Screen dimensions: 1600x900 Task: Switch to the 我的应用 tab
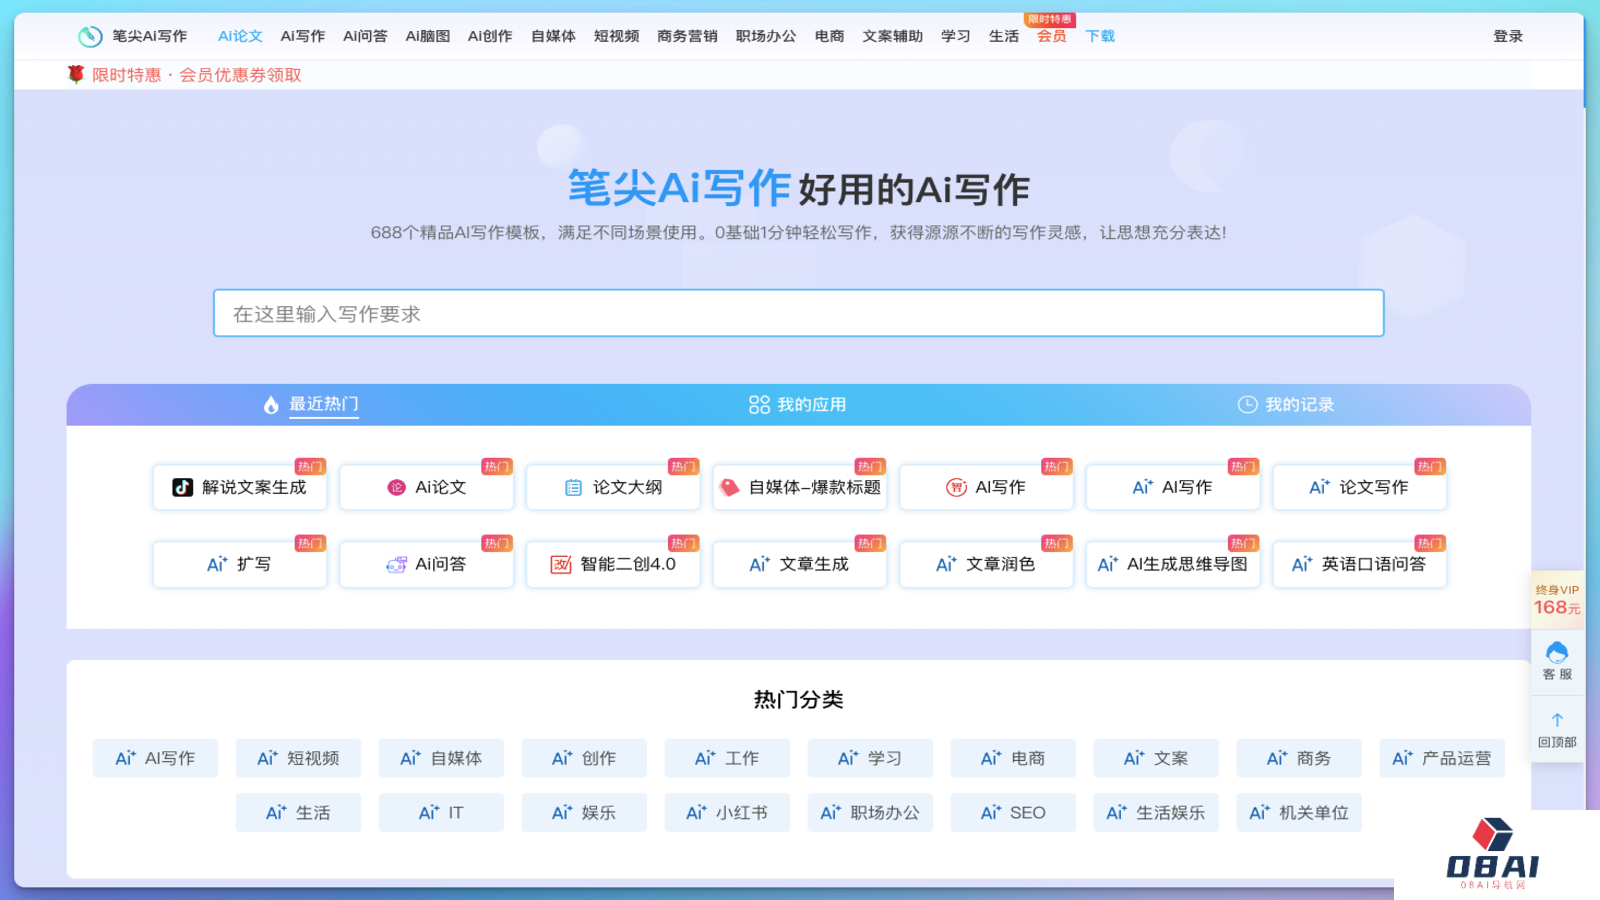798,405
